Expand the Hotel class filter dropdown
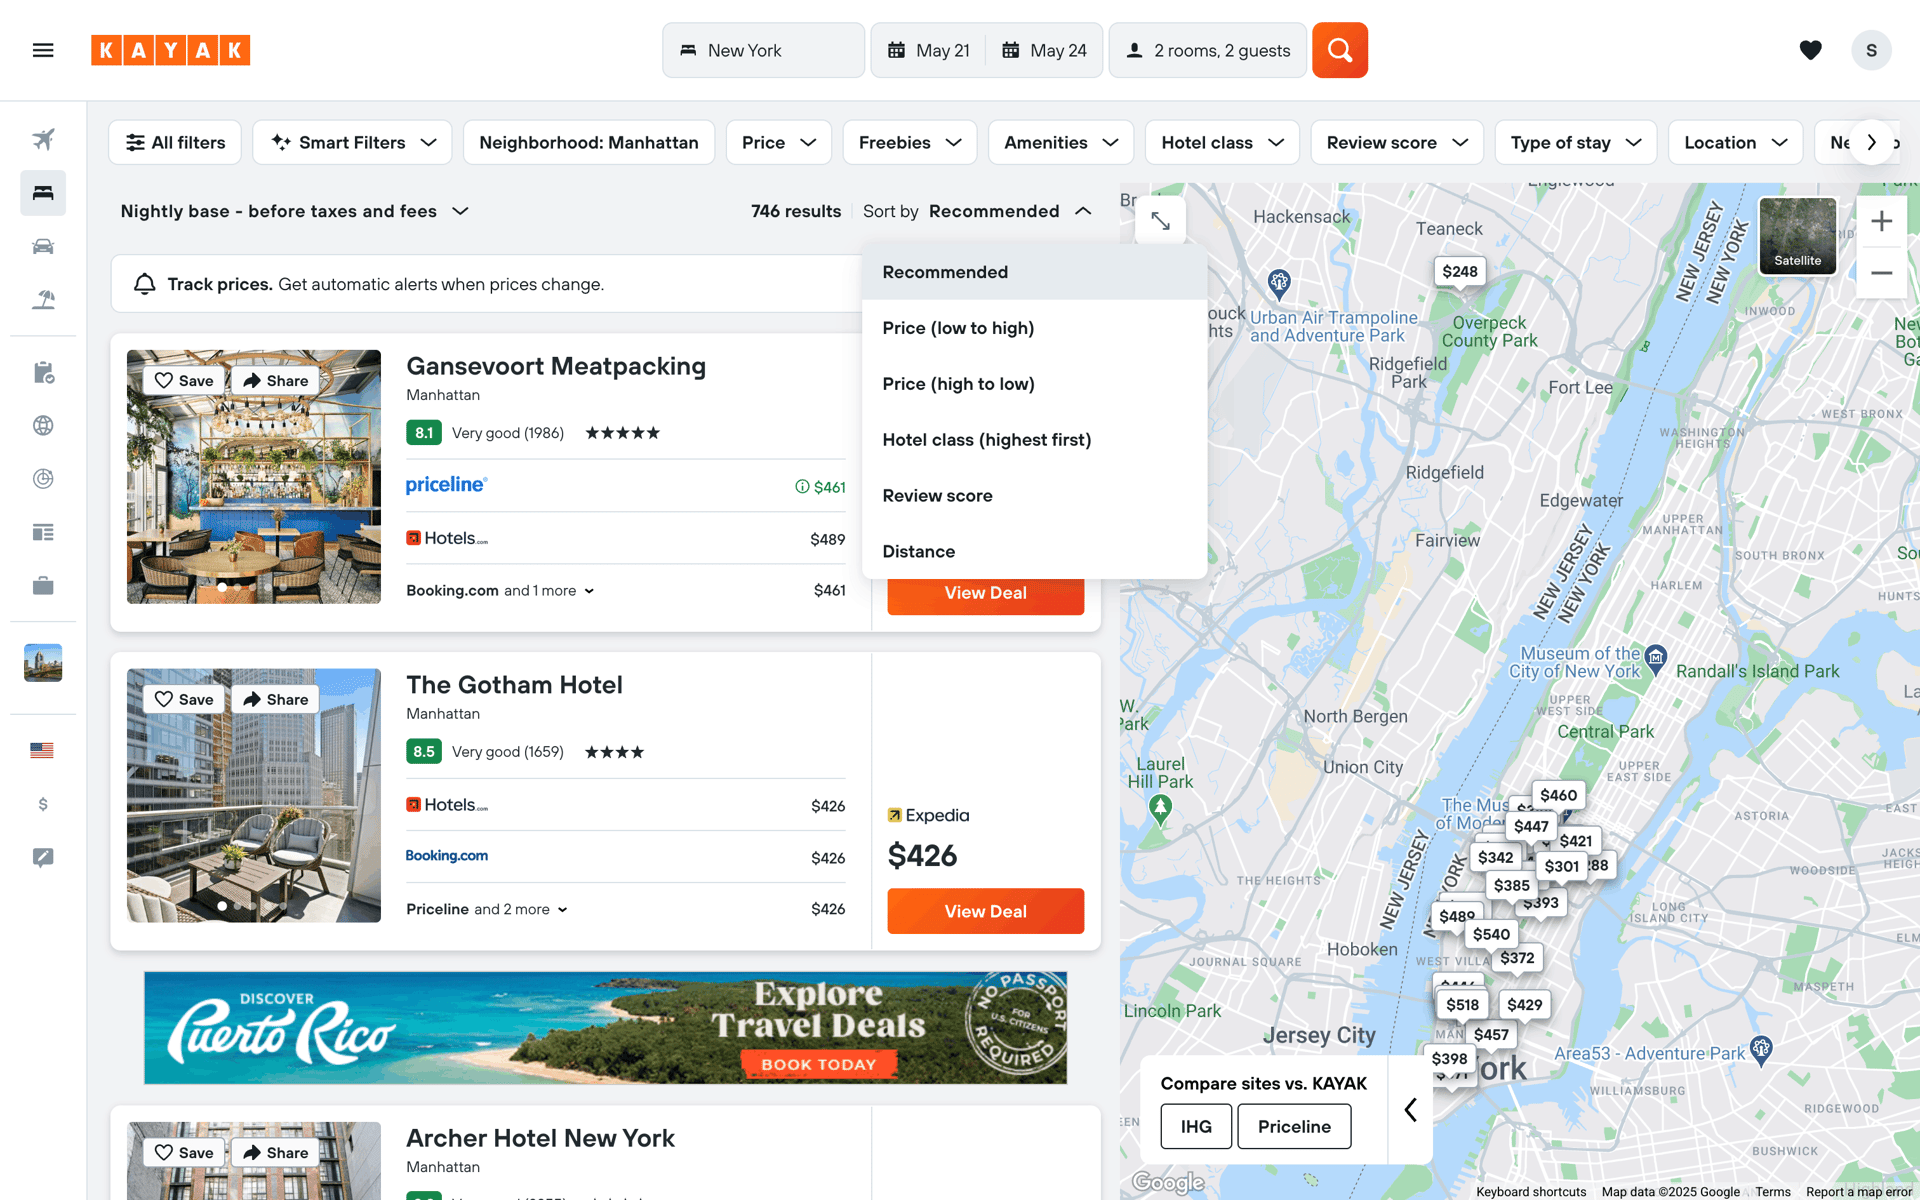1920x1200 pixels. 1222,142
